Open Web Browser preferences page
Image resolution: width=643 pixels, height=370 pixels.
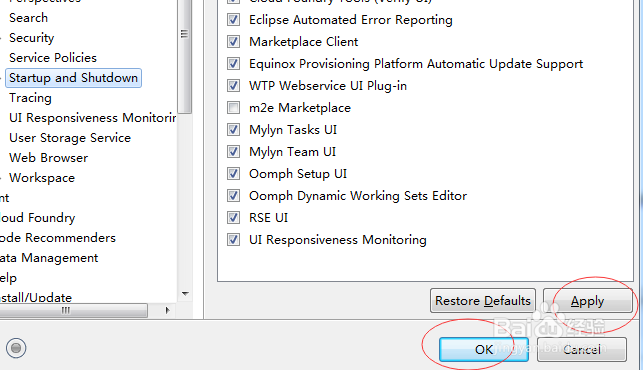tap(48, 158)
